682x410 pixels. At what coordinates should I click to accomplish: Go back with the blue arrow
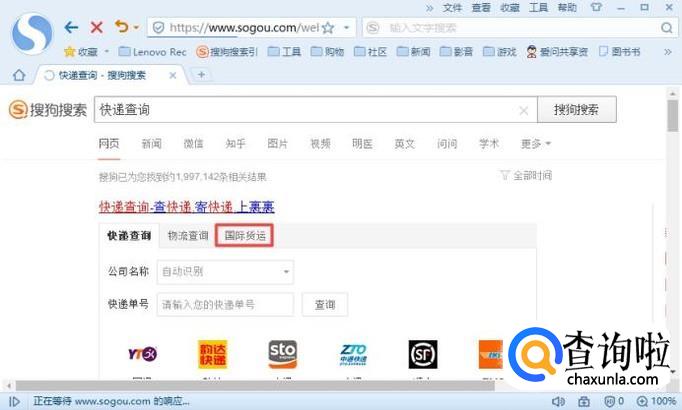(x=71, y=27)
